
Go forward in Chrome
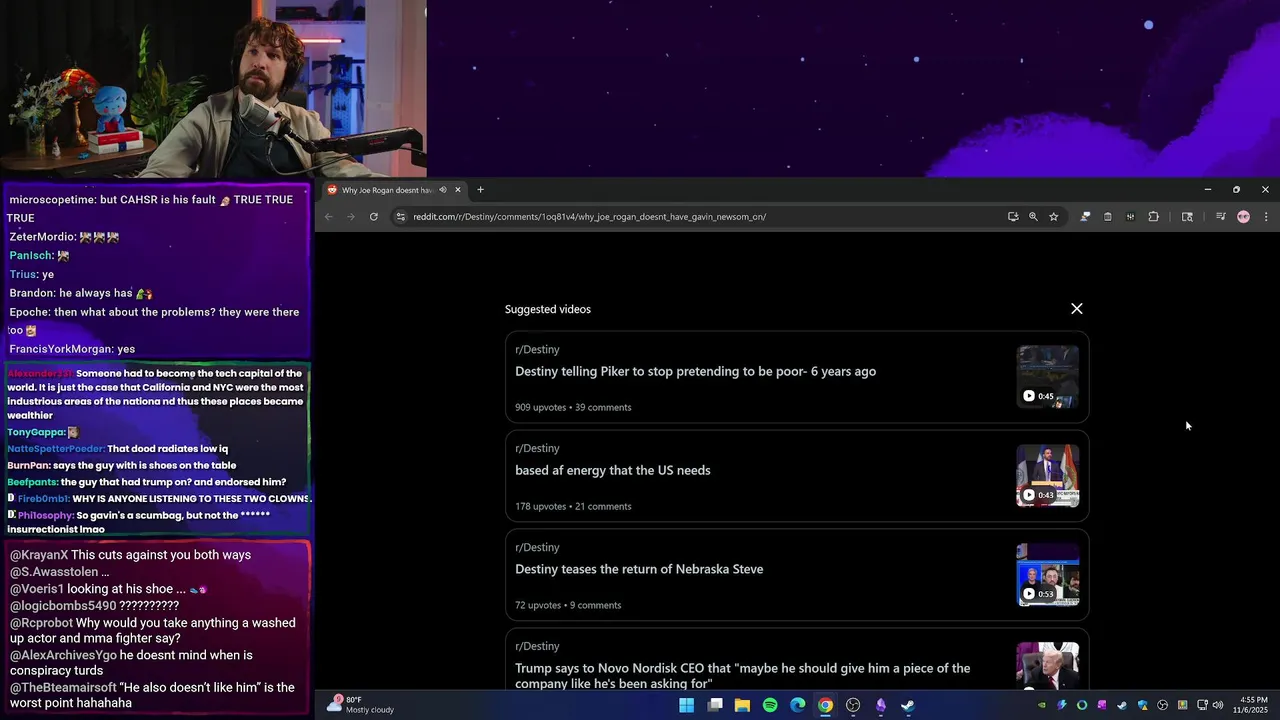tap(351, 216)
